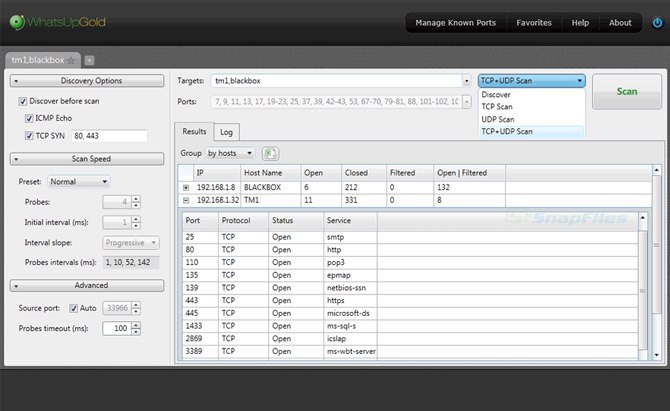This screenshot has height=411, width=670.
Task: Switch to the Results tab
Action: click(194, 132)
